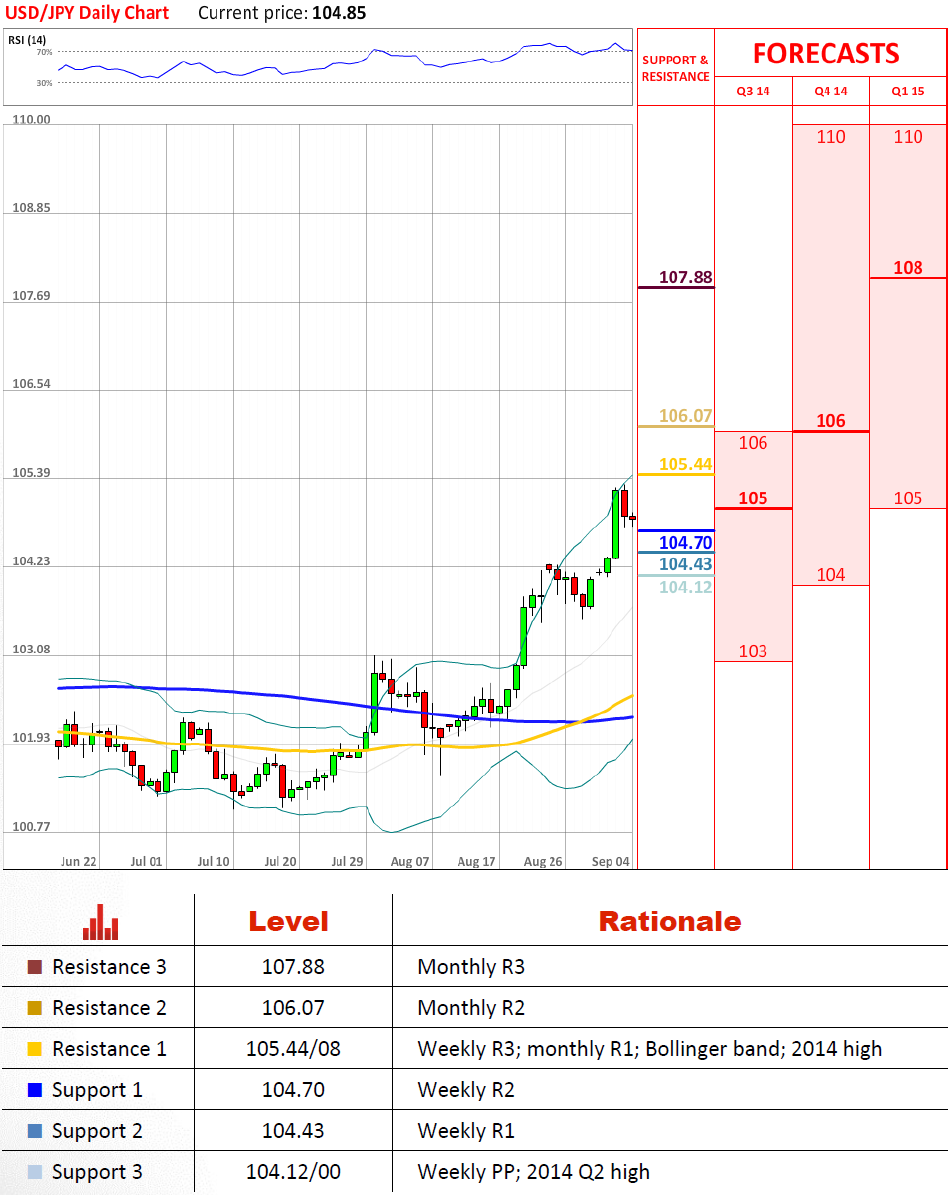
Task: Click the 106 value in Q3 14 forecast
Action: (753, 443)
